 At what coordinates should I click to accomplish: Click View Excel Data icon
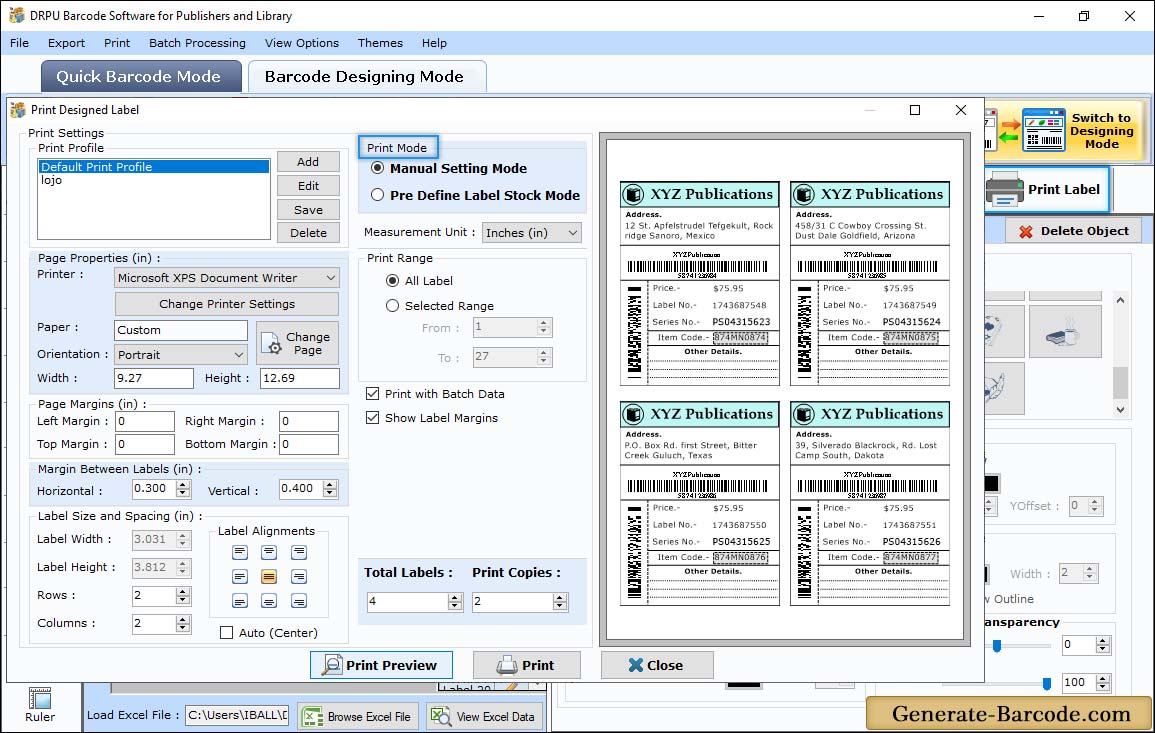coord(440,716)
